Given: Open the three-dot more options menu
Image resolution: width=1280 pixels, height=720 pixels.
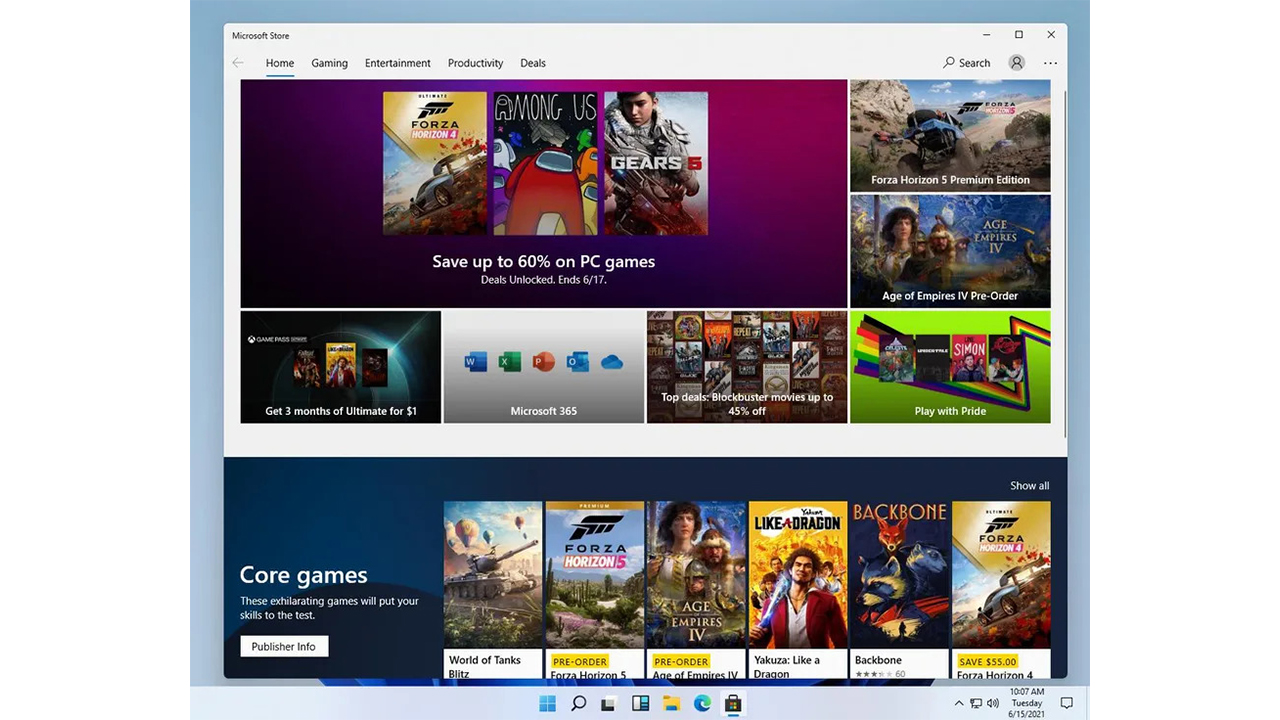Looking at the screenshot, I should 1050,63.
